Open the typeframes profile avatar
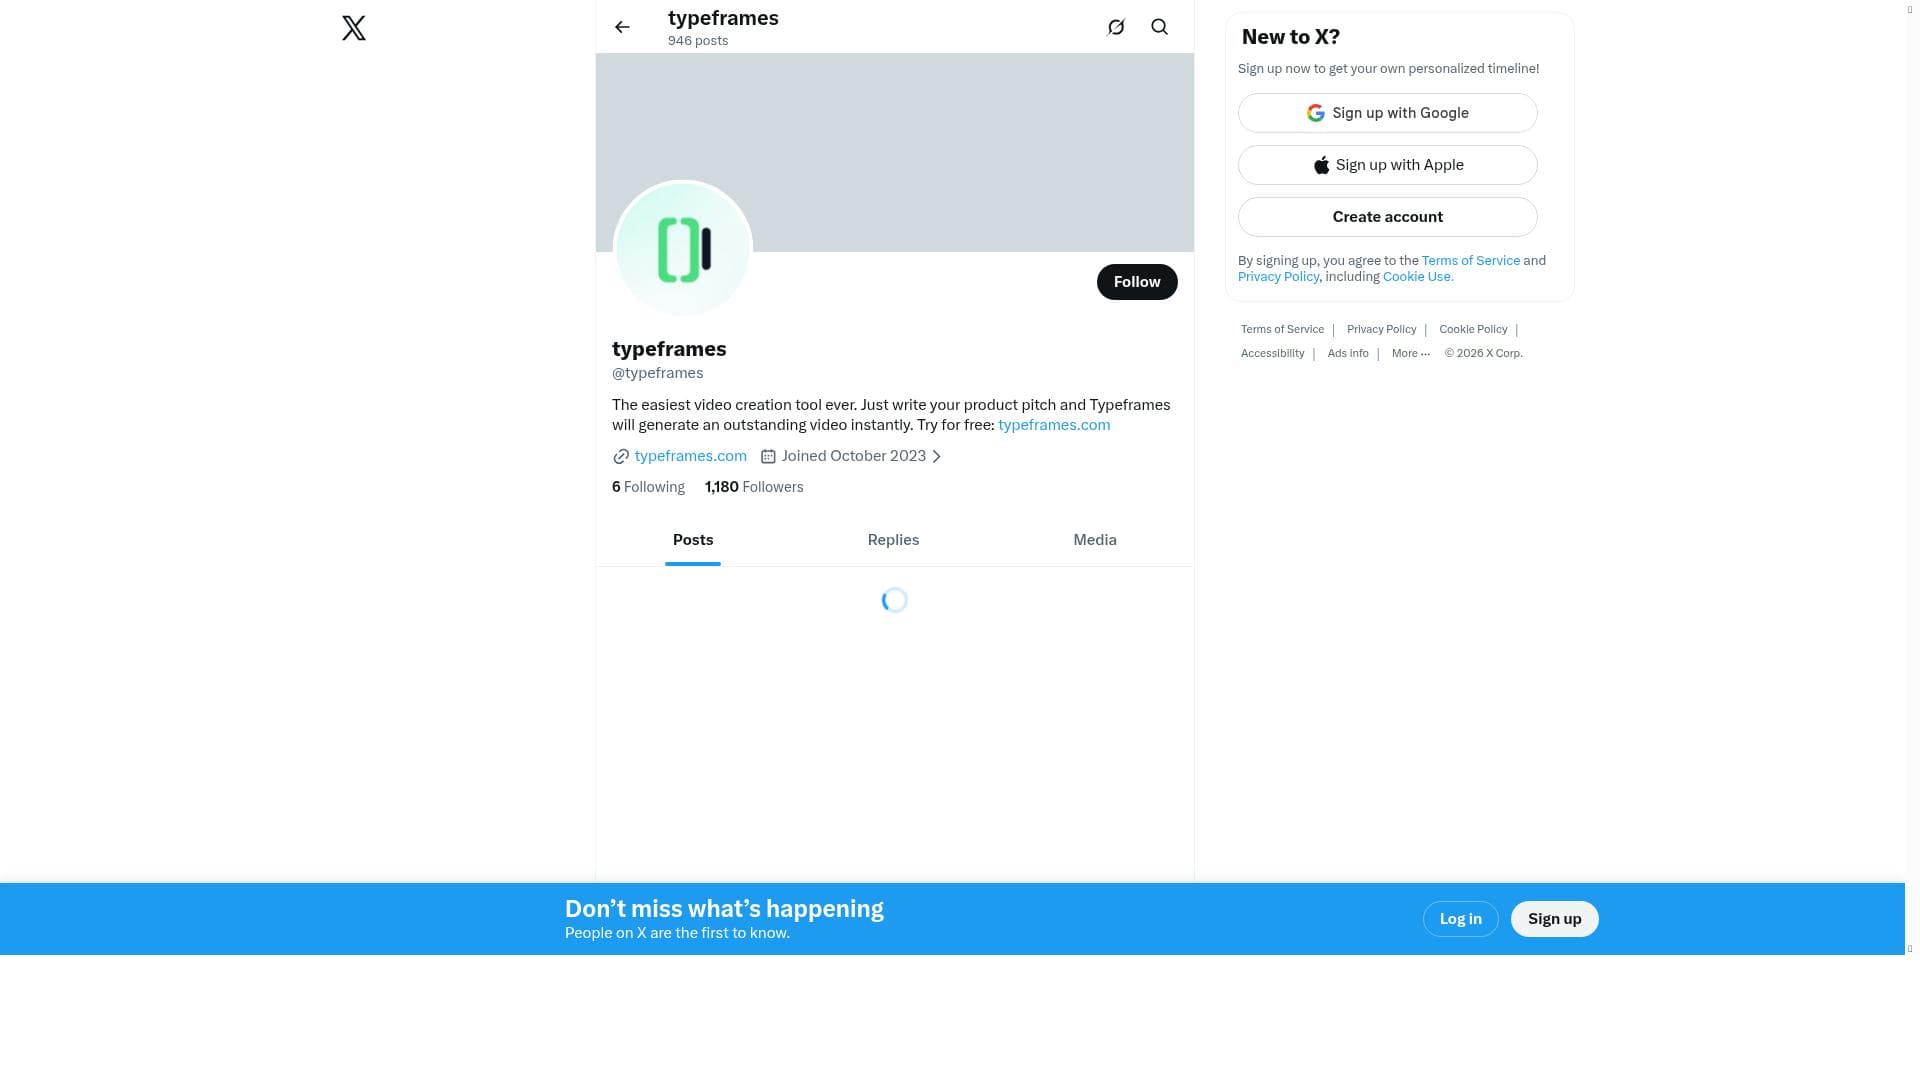This screenshot has height=1080, width=1920. (683, 249)
